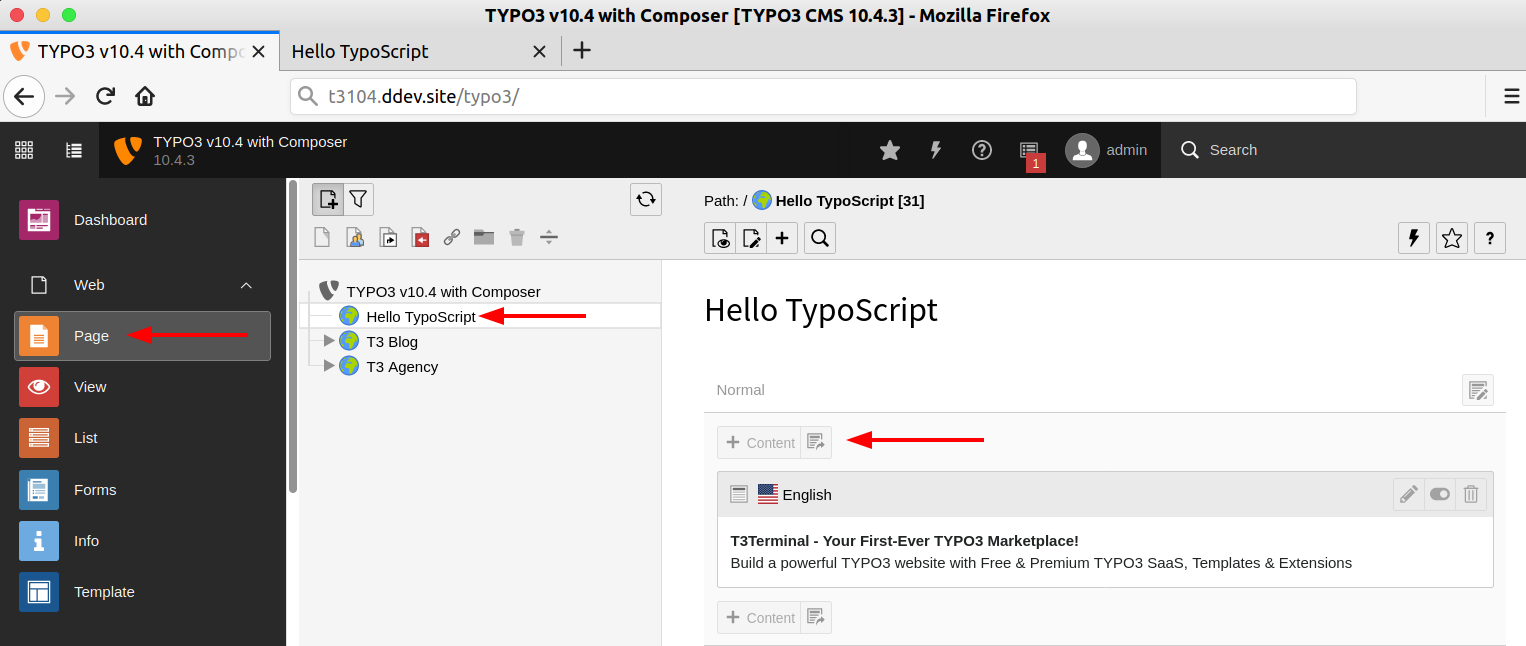
Task: Select the external link page type icon
Action: click(452, 237)
